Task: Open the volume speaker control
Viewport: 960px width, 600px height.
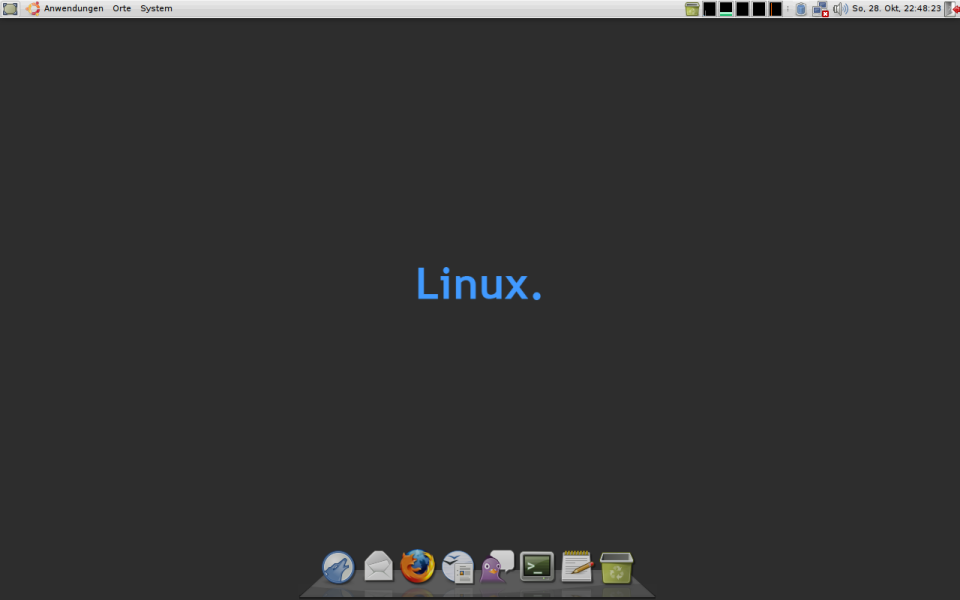Action: click(841, 9)
